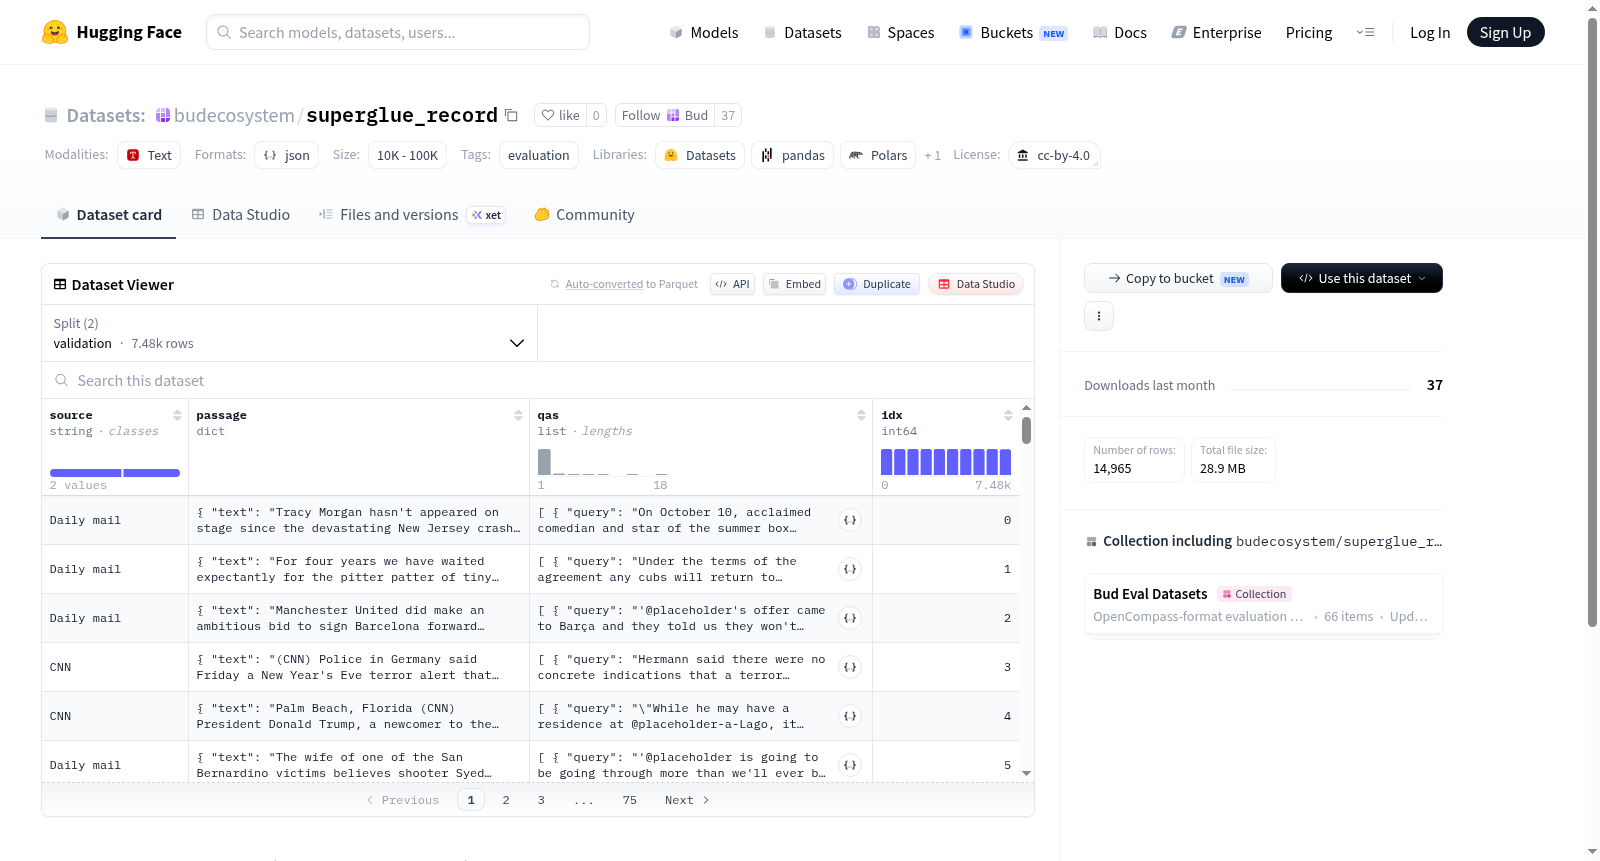The image size is (1600, 861).
Task: Click the API button
Action: 733,284
